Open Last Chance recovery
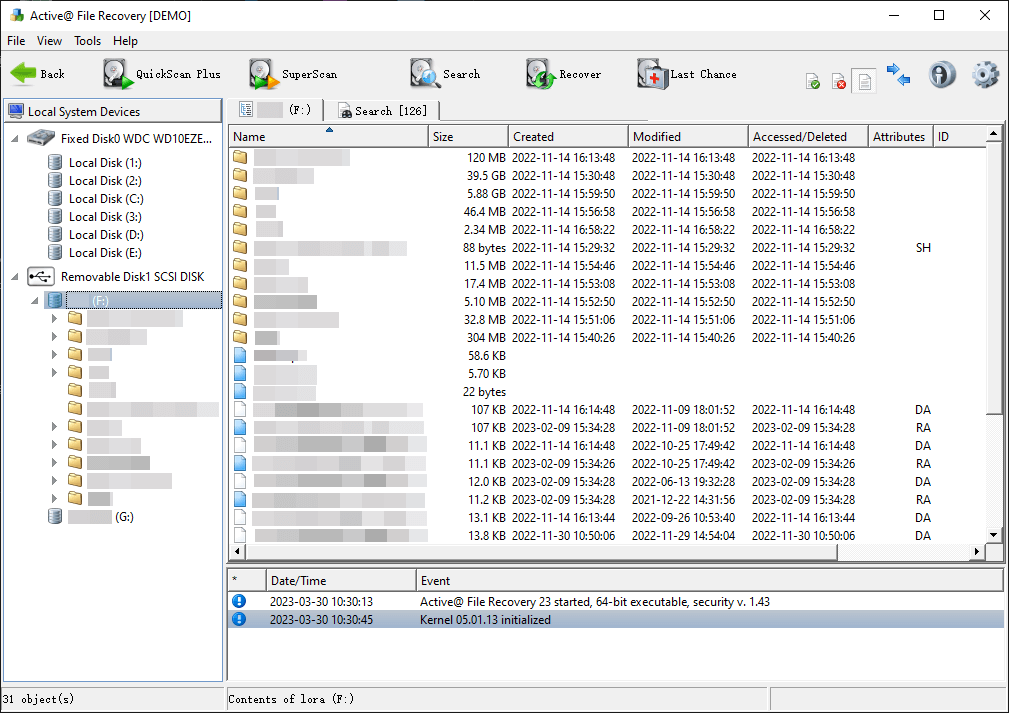Viewport: 1009px width, 713px height. 687,74
